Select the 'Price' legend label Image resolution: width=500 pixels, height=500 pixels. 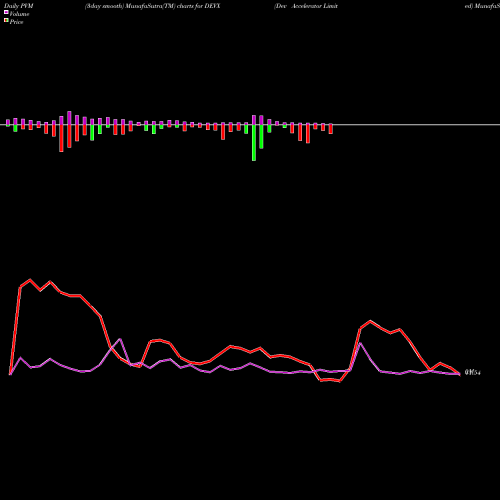tap(16, 22)
